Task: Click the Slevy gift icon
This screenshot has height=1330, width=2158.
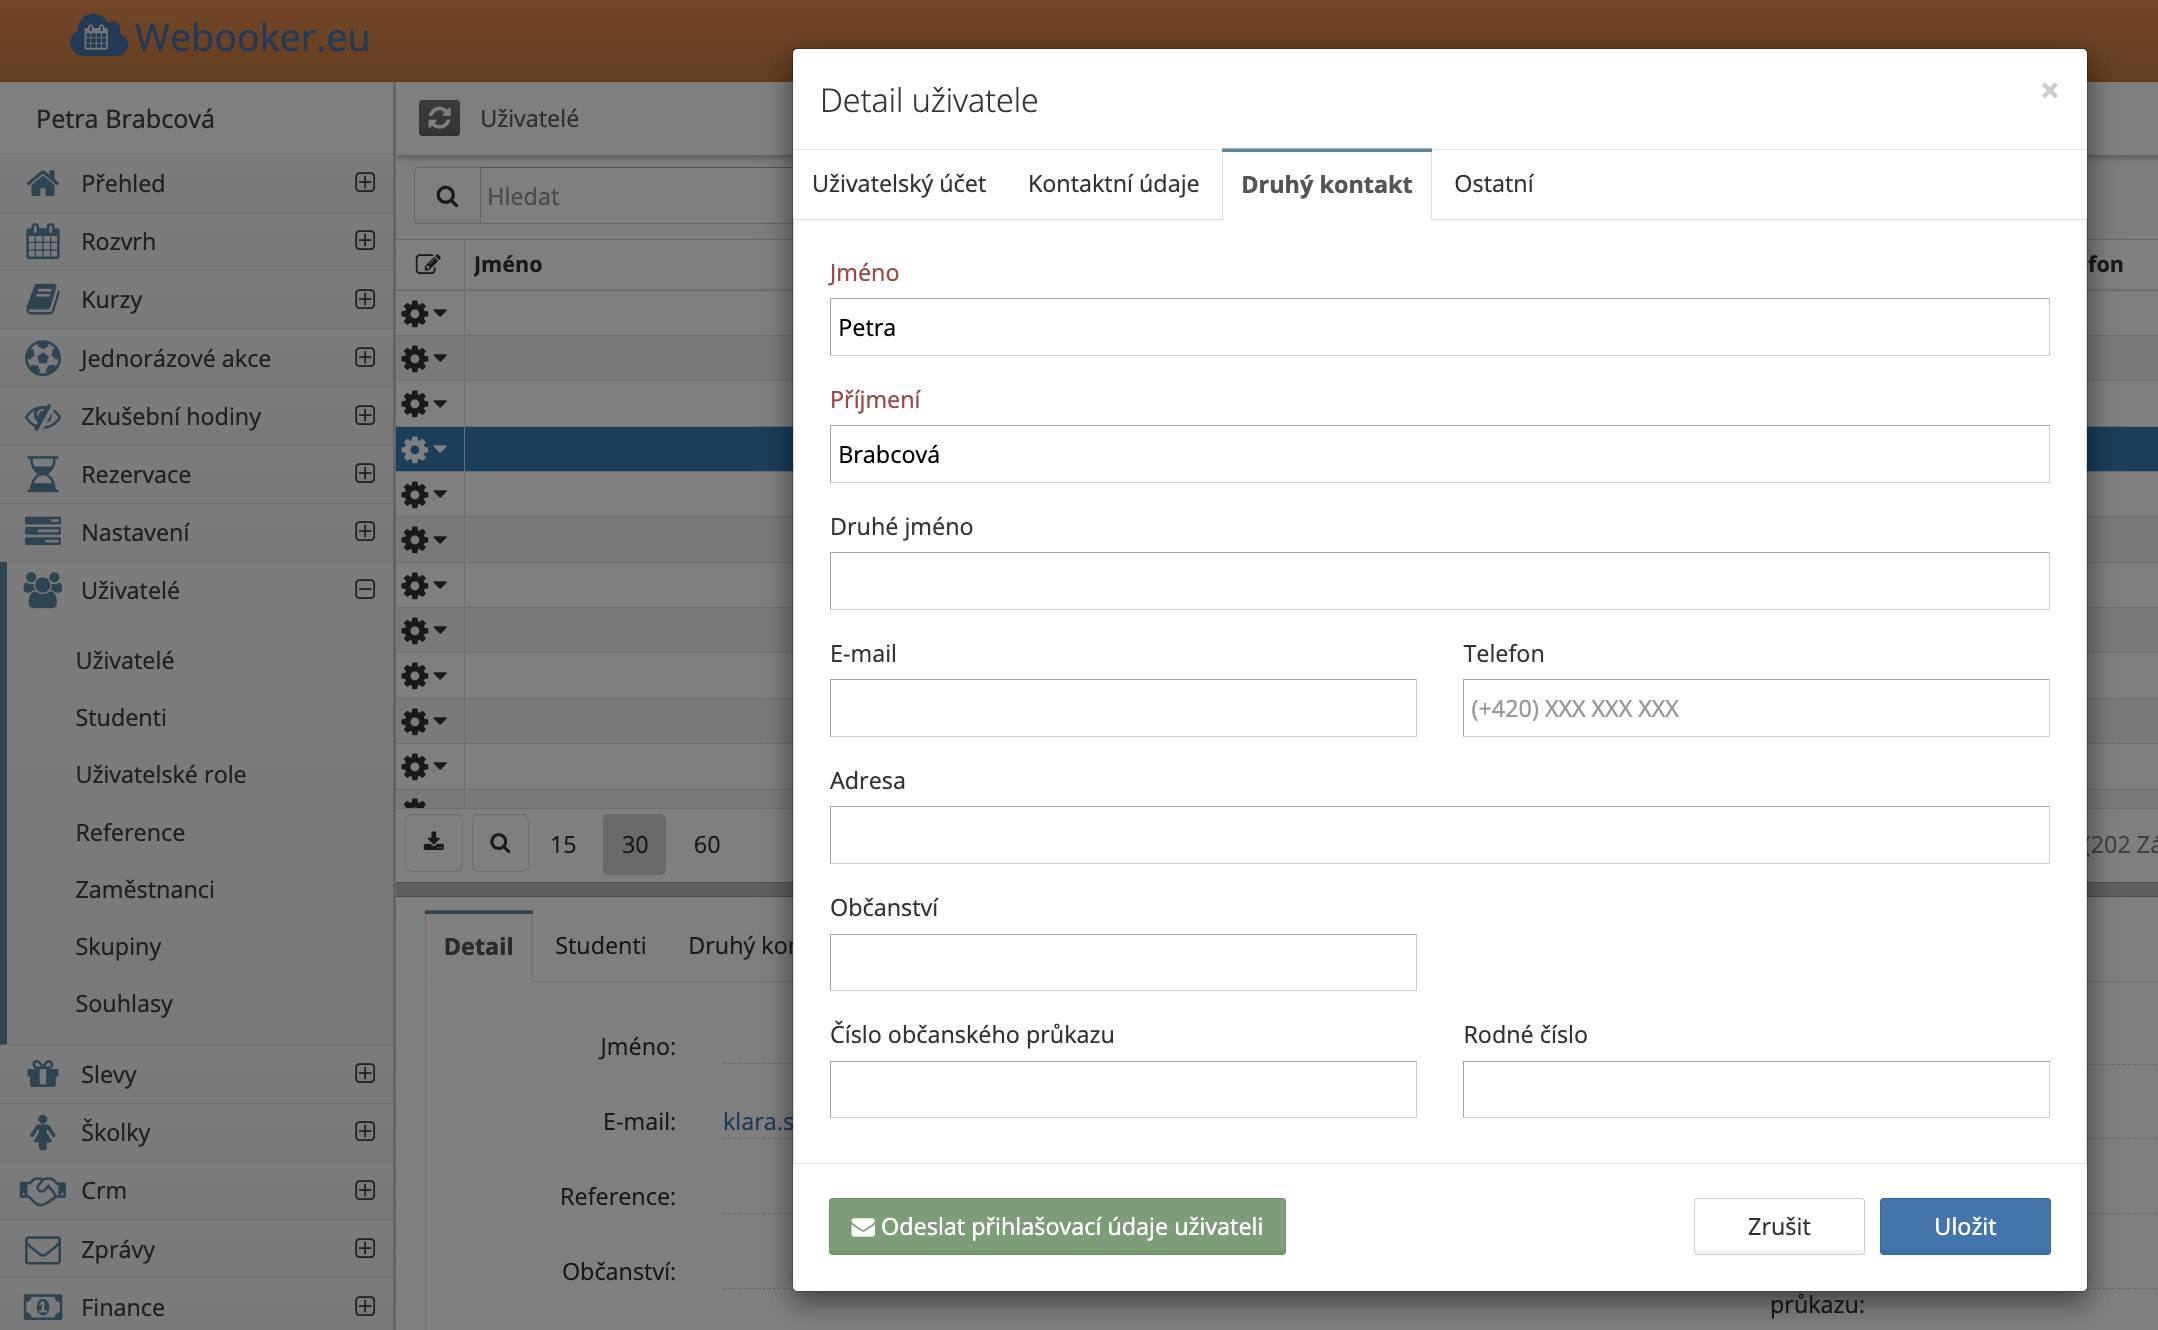Action: click(x=42, y=1074)
